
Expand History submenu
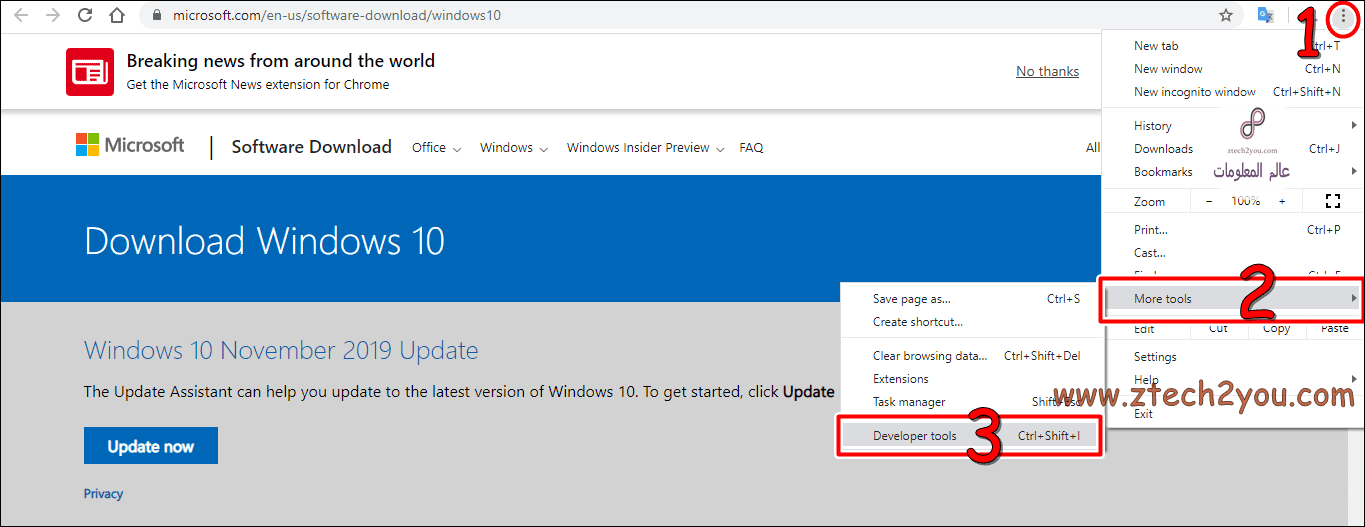[1232, 126]
